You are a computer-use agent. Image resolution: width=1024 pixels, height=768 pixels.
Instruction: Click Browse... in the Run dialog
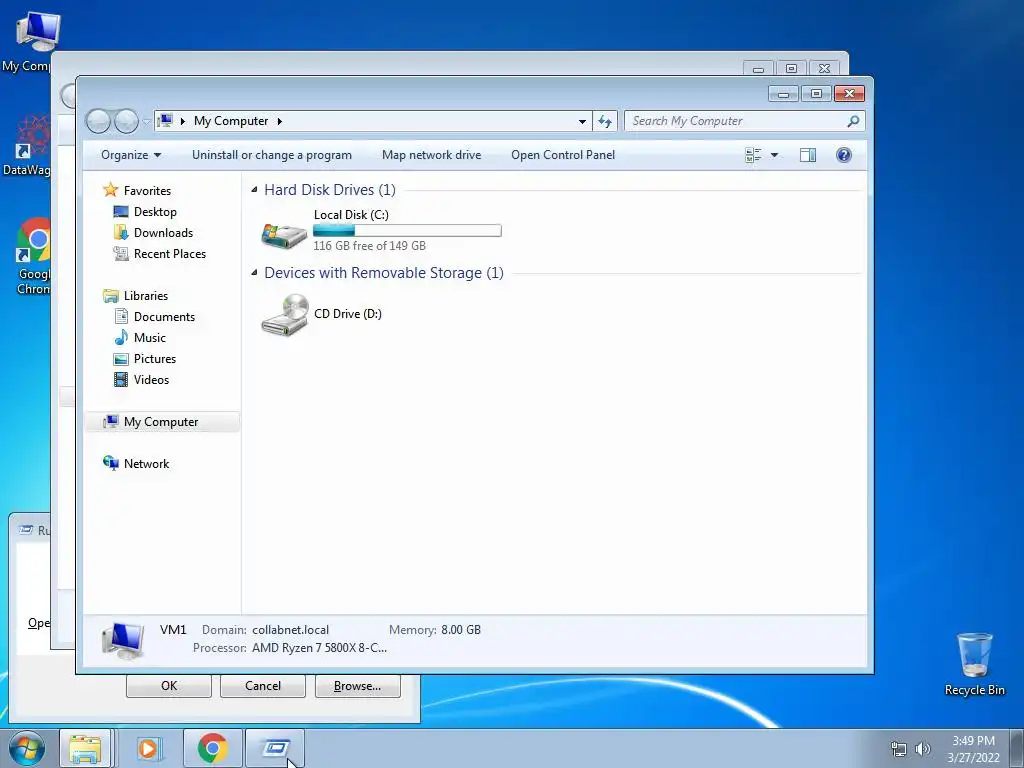(x=357, y=686)
